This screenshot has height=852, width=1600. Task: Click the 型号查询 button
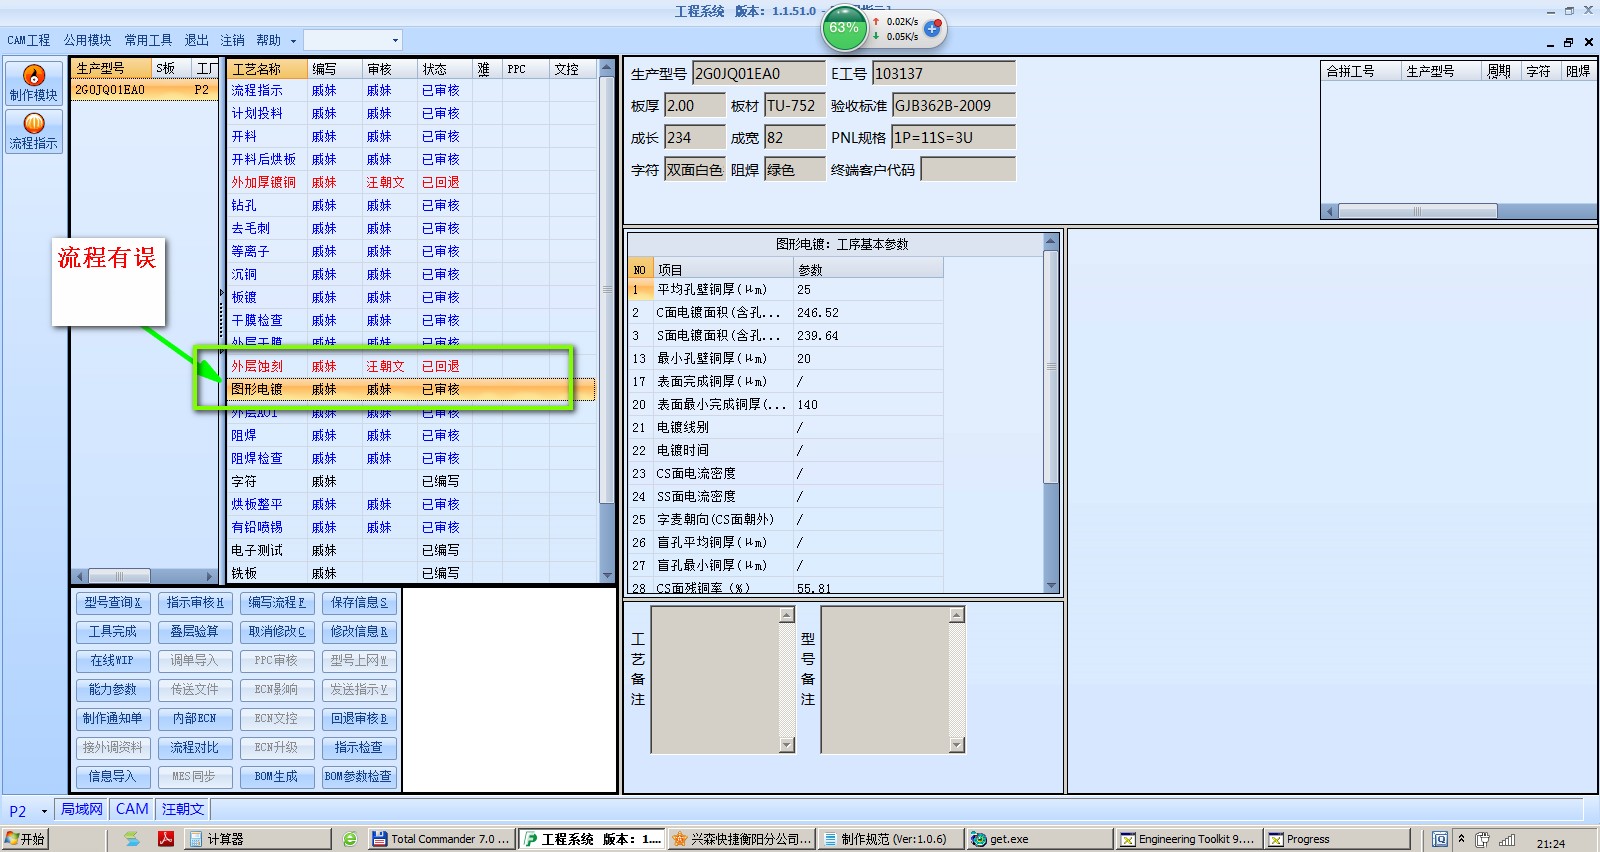tap(113, 603)
